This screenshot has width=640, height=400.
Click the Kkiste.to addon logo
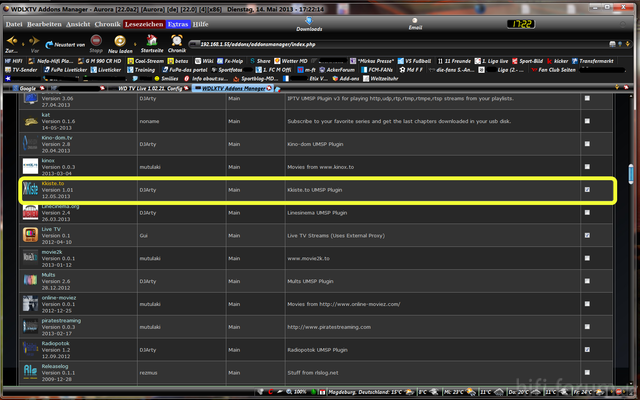pyautogui.click(x=31, y=189)
